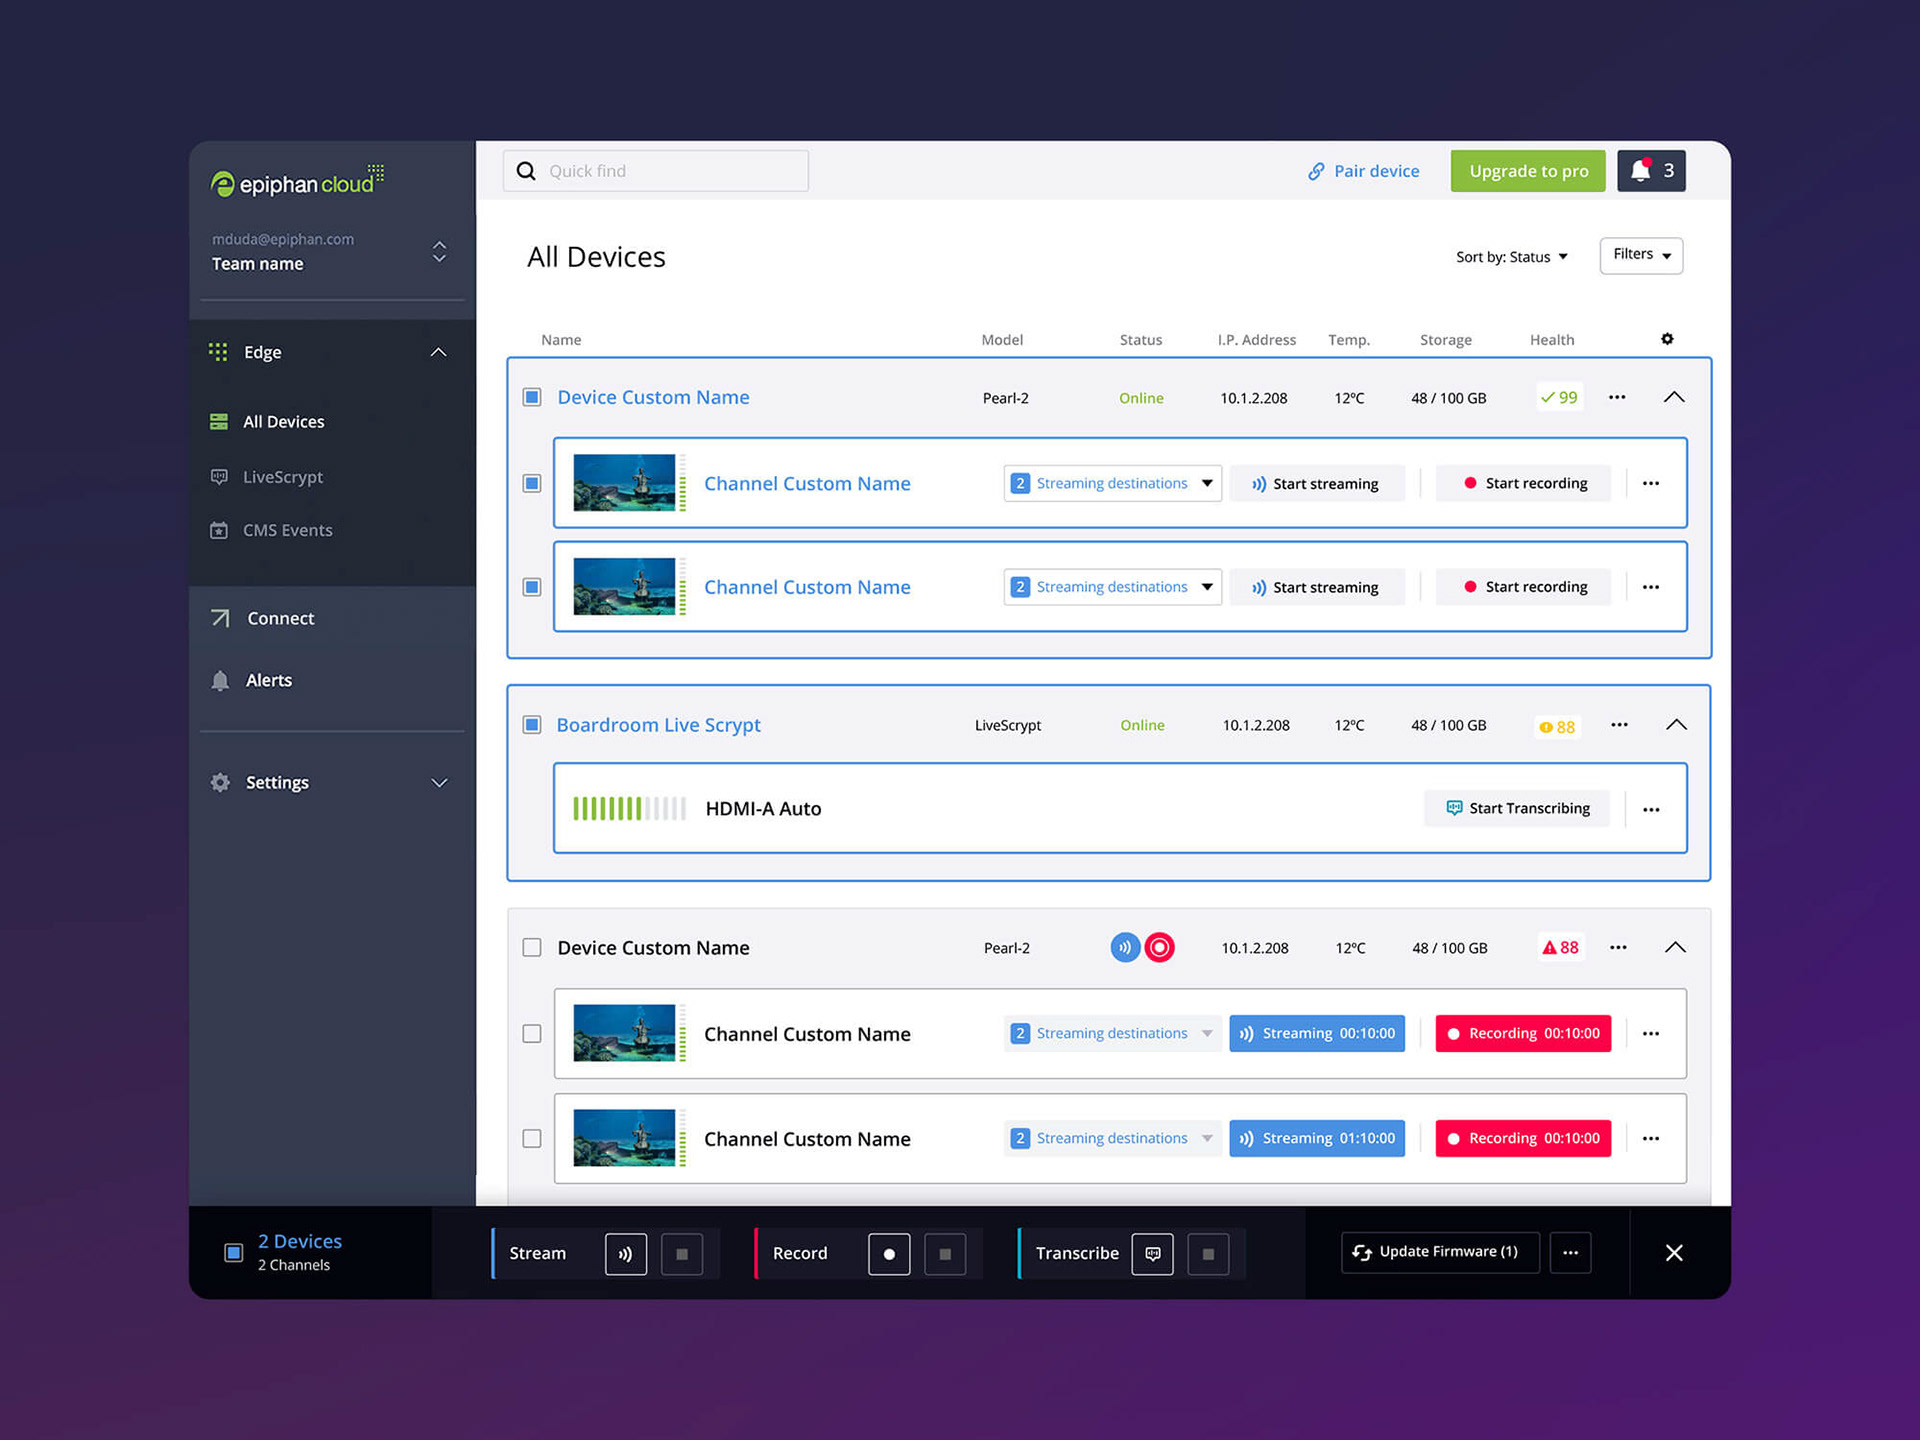Check the unselected Device Custom Name checkbox
The height and width of the screenshot is (1440, 1920).
[532, 947]
